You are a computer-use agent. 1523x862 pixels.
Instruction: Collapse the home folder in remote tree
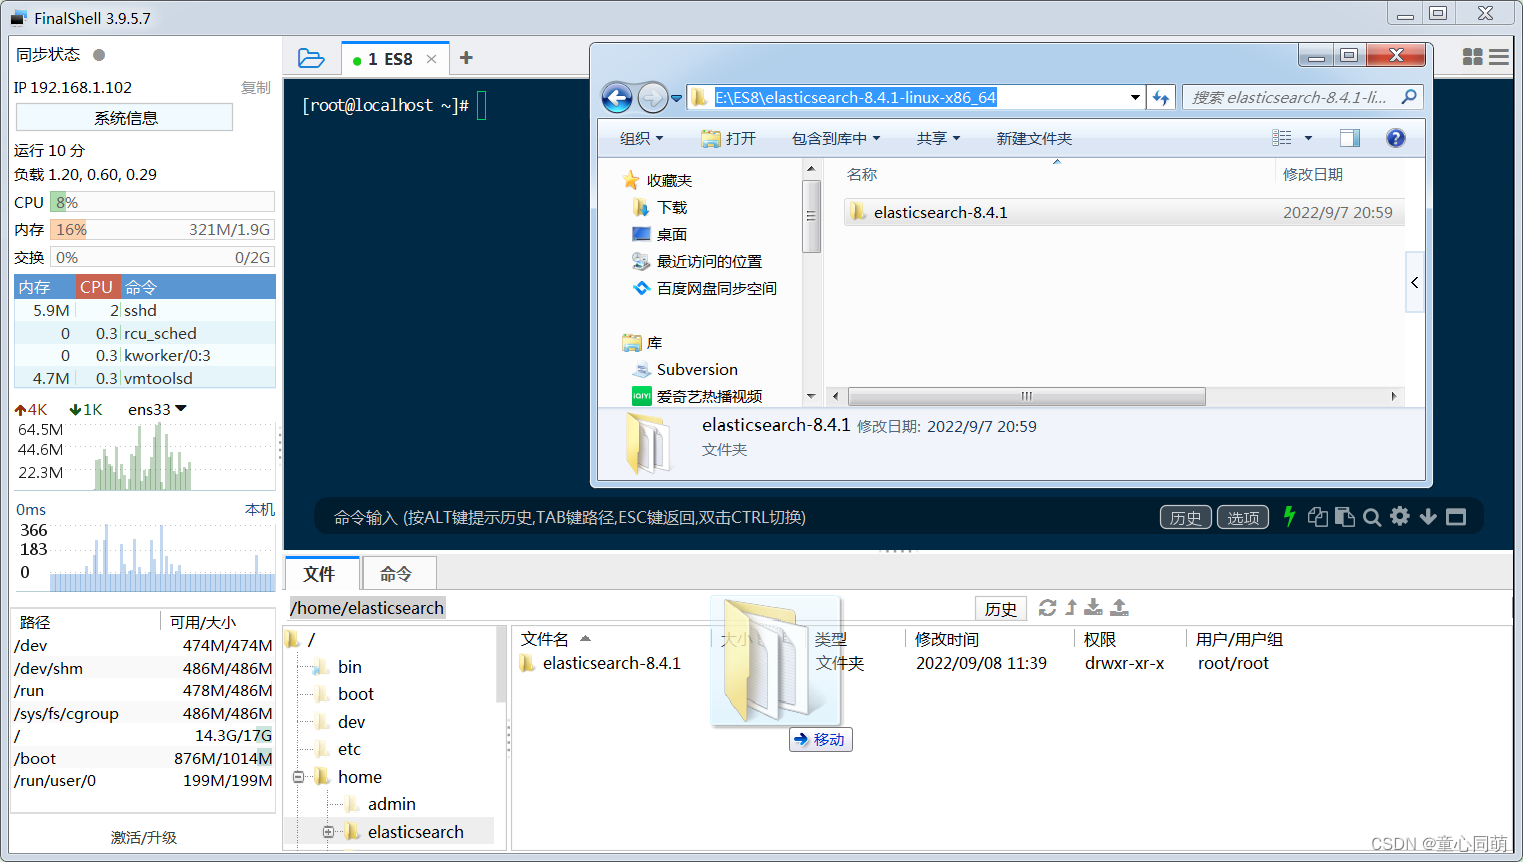pyautogui.click(x=298, y=777)
